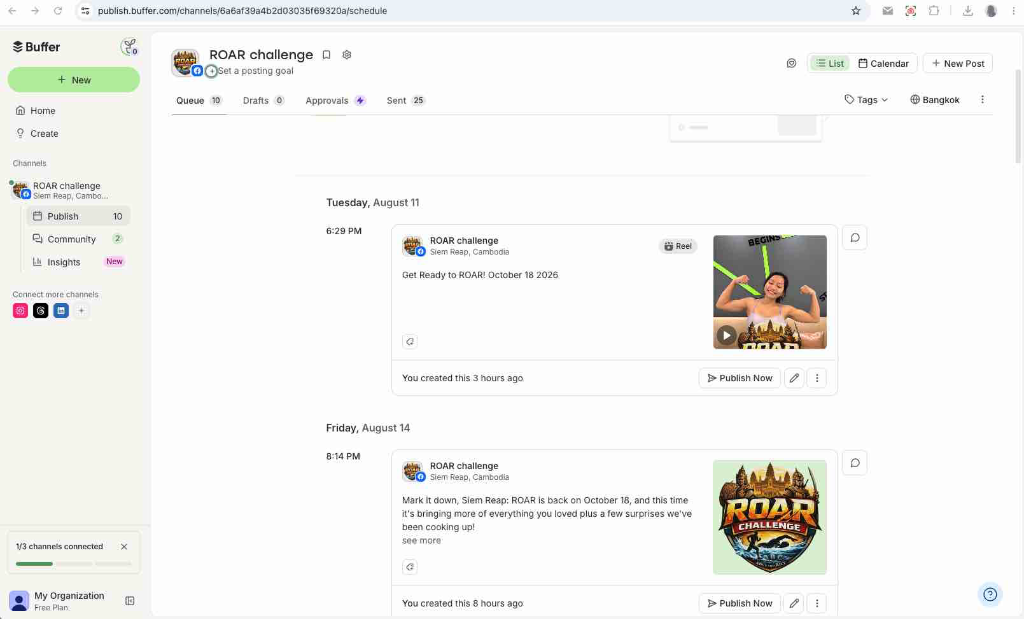Change the Bangkok timezone

click(935, 100)
